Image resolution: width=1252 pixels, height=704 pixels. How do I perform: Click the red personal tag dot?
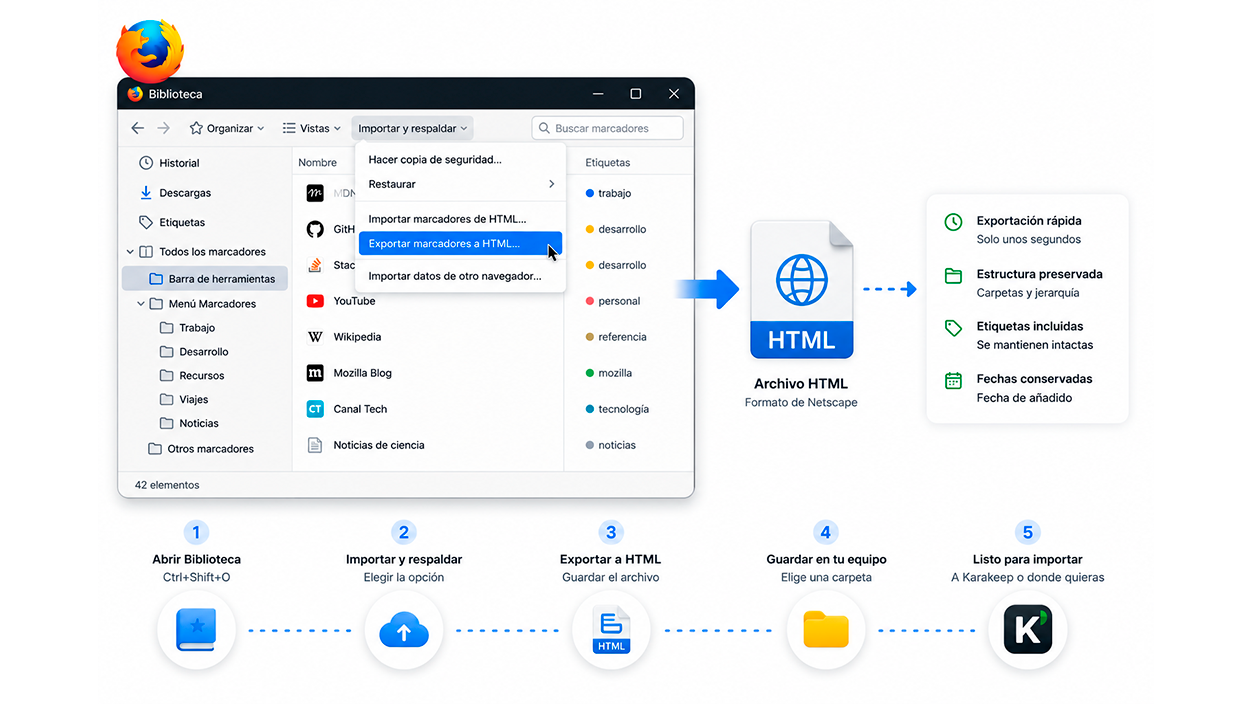pos(590,301)
